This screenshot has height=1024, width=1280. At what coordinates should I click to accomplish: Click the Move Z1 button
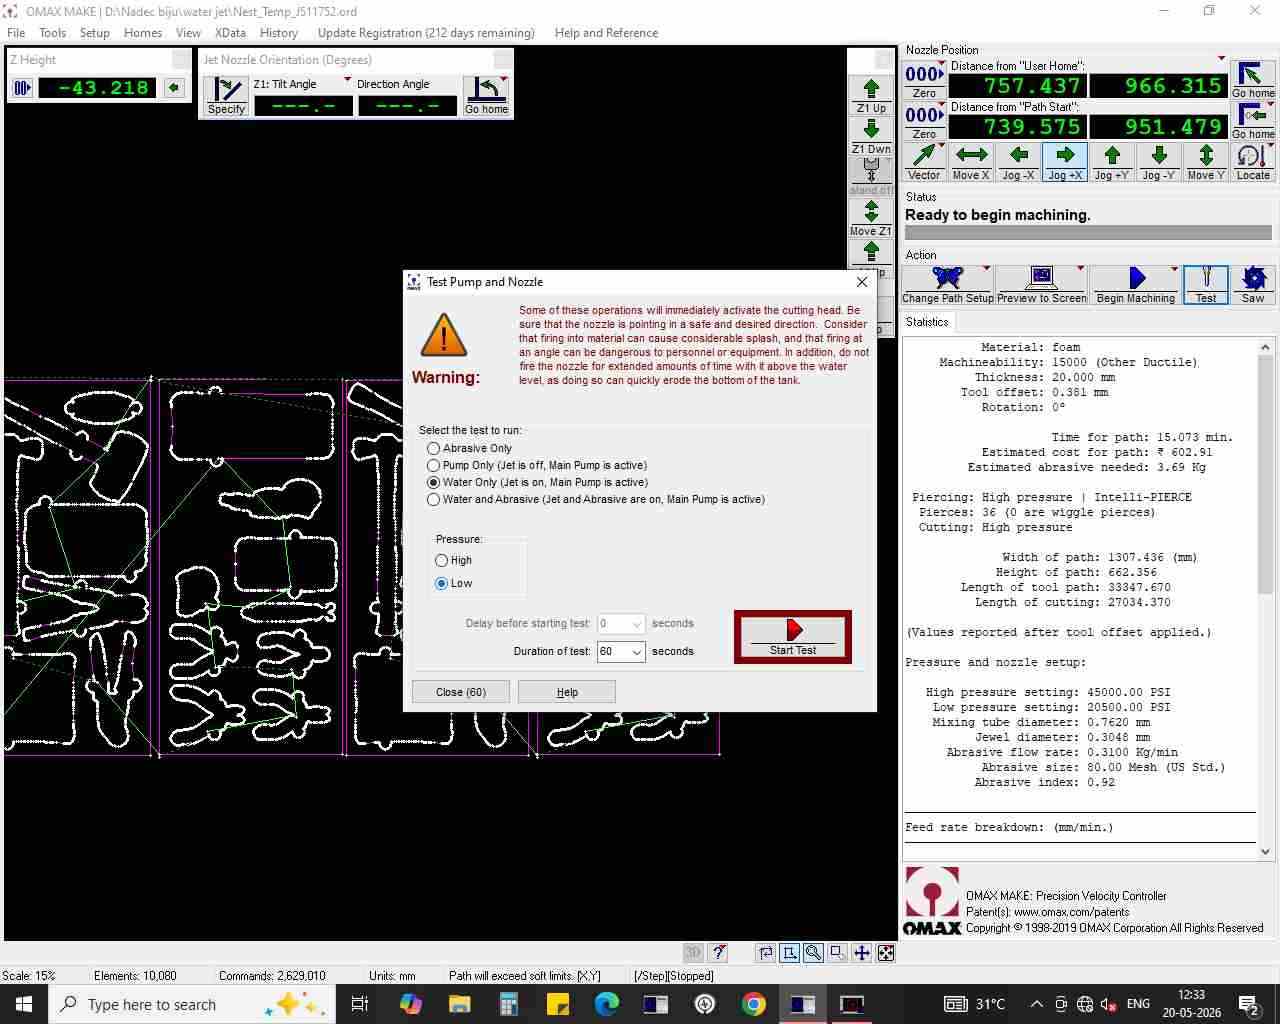(871, 218)
